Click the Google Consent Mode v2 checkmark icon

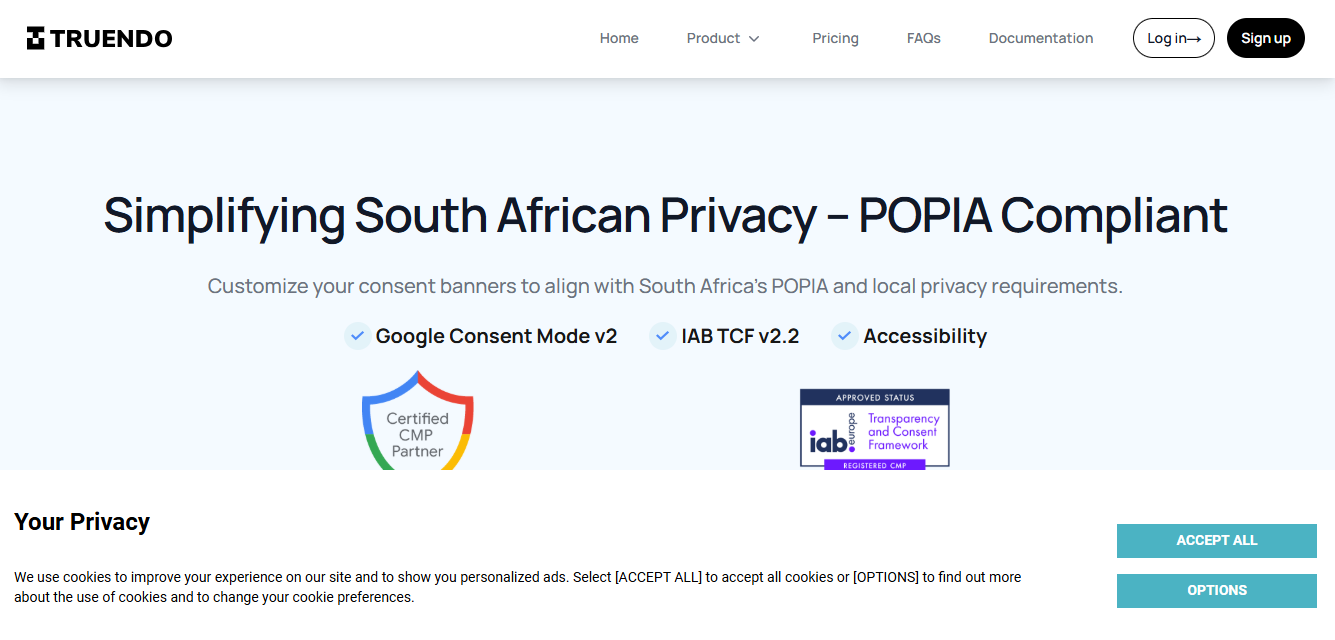(356, 336)
